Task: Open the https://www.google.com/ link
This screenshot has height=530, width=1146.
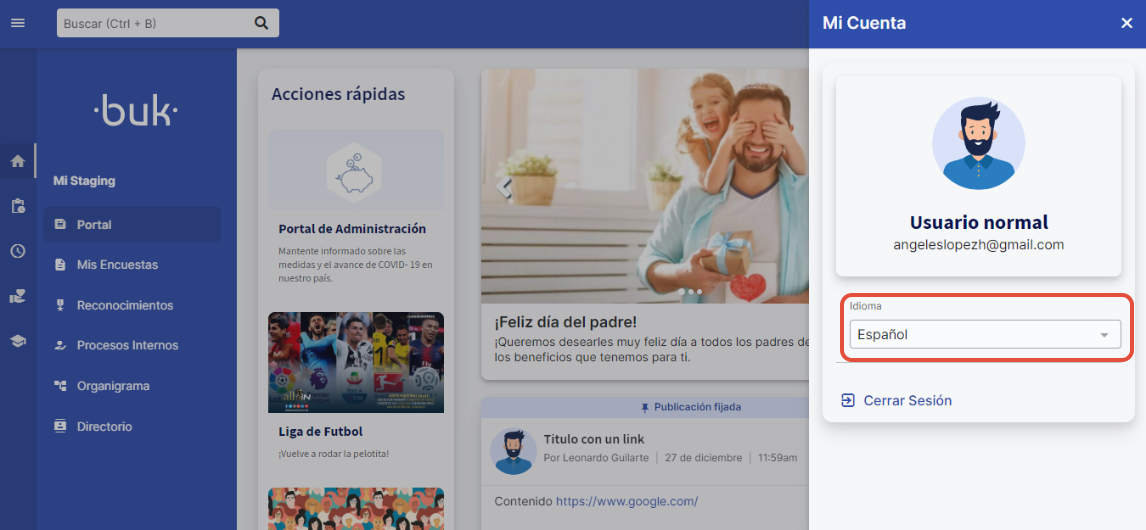Action: tap(627, 501)
